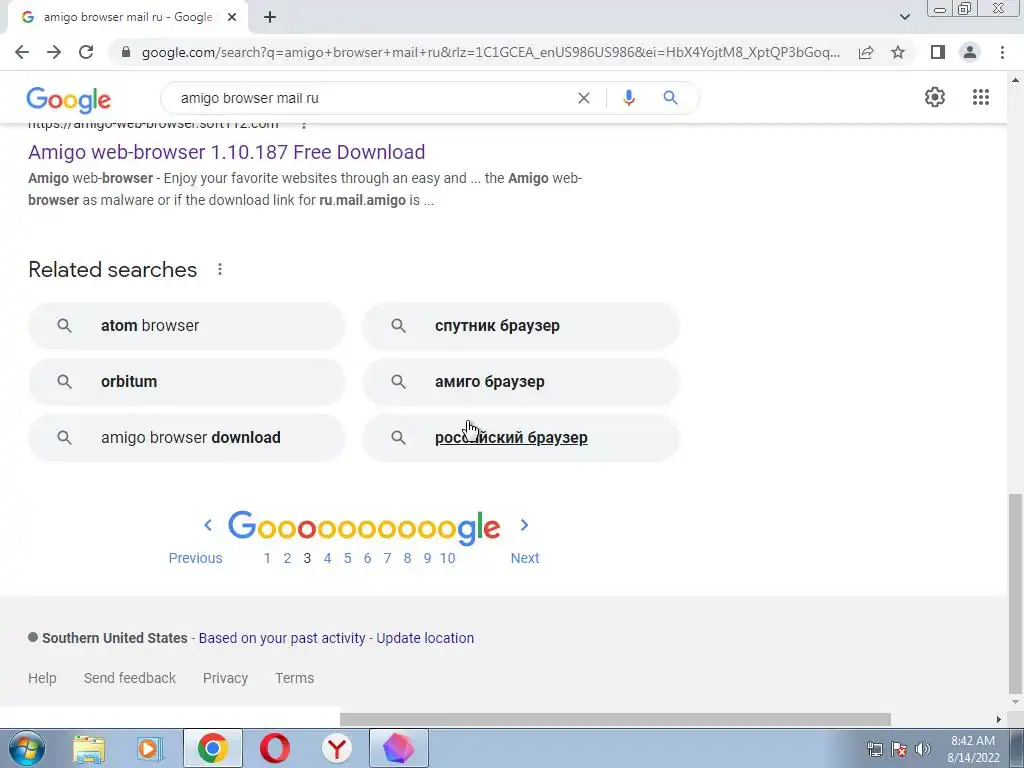Jump to results page 7
Viewport: 1024px width, 768px height.
(x=387, y=558)
